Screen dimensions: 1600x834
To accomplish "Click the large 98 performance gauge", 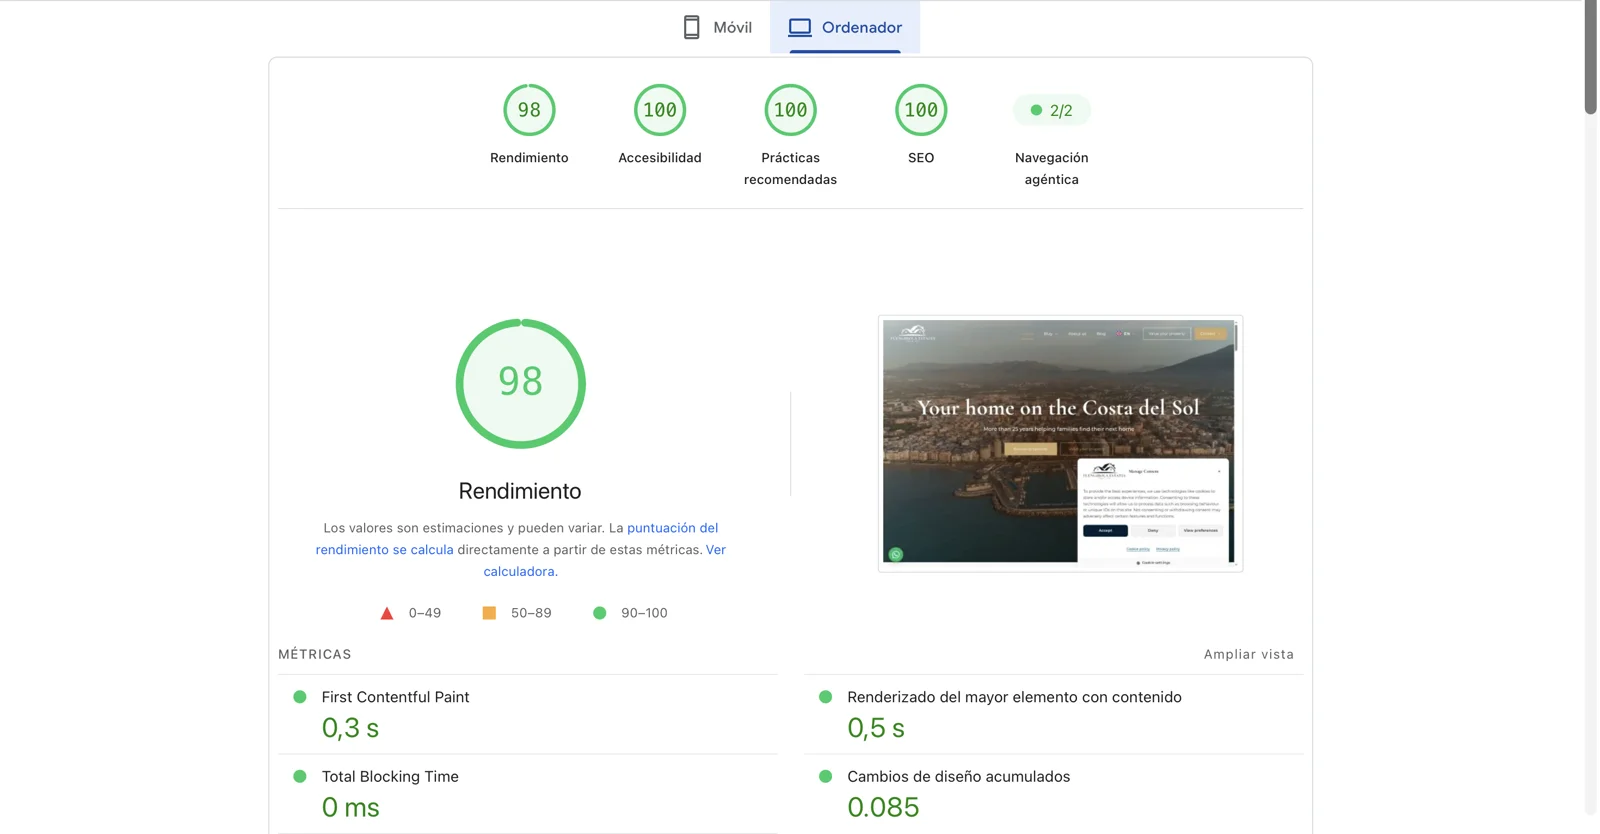I will coord(520,383).
